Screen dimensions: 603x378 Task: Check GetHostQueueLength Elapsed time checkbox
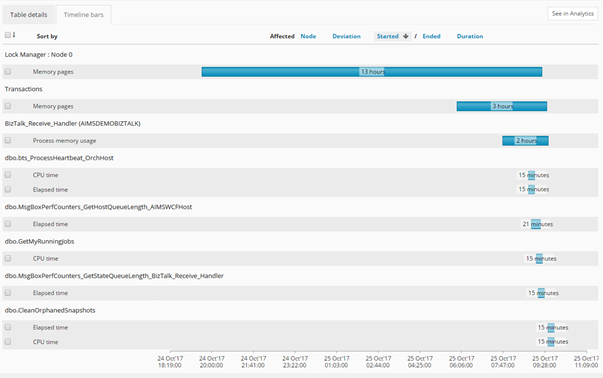point(8,224)
